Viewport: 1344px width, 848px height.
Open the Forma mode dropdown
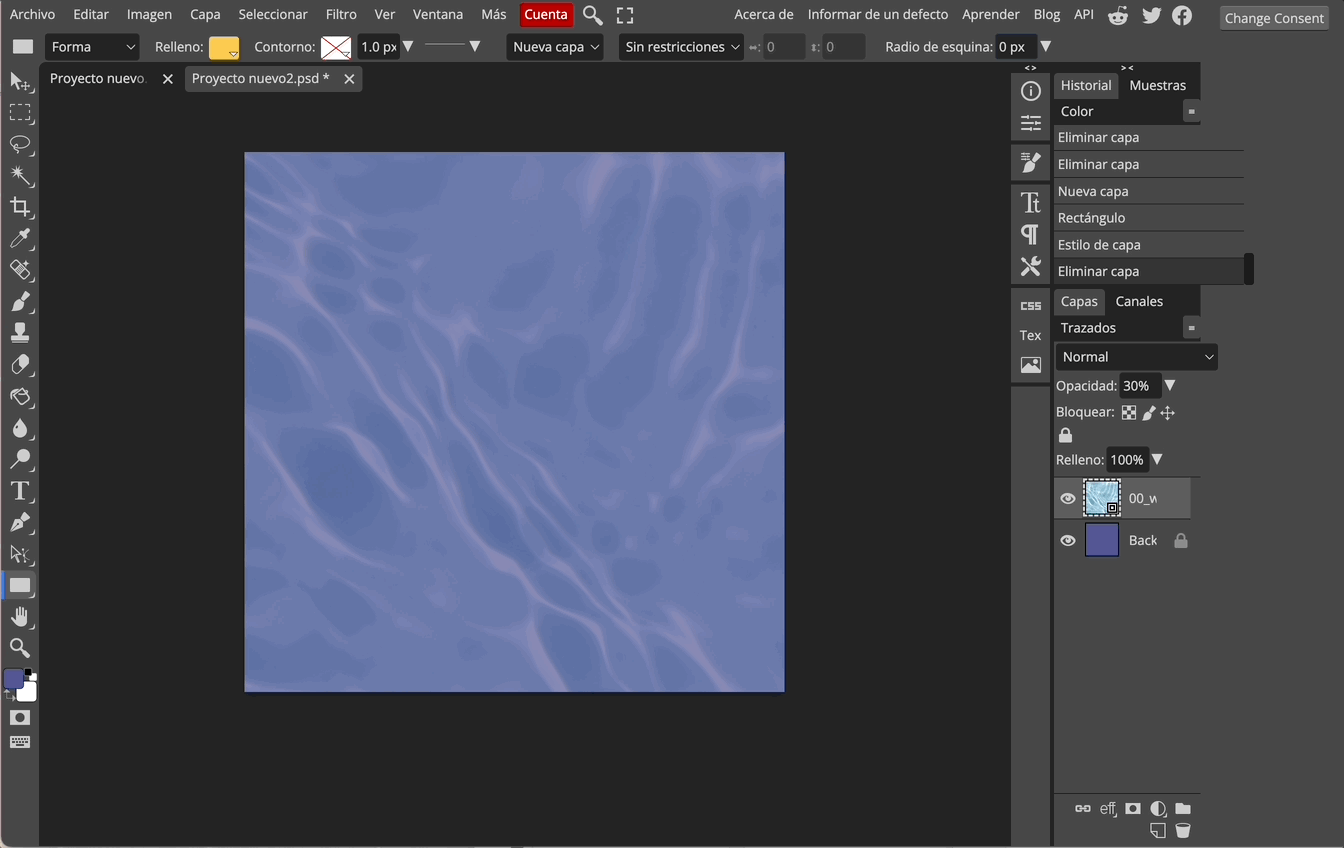(x=92, y=47)
